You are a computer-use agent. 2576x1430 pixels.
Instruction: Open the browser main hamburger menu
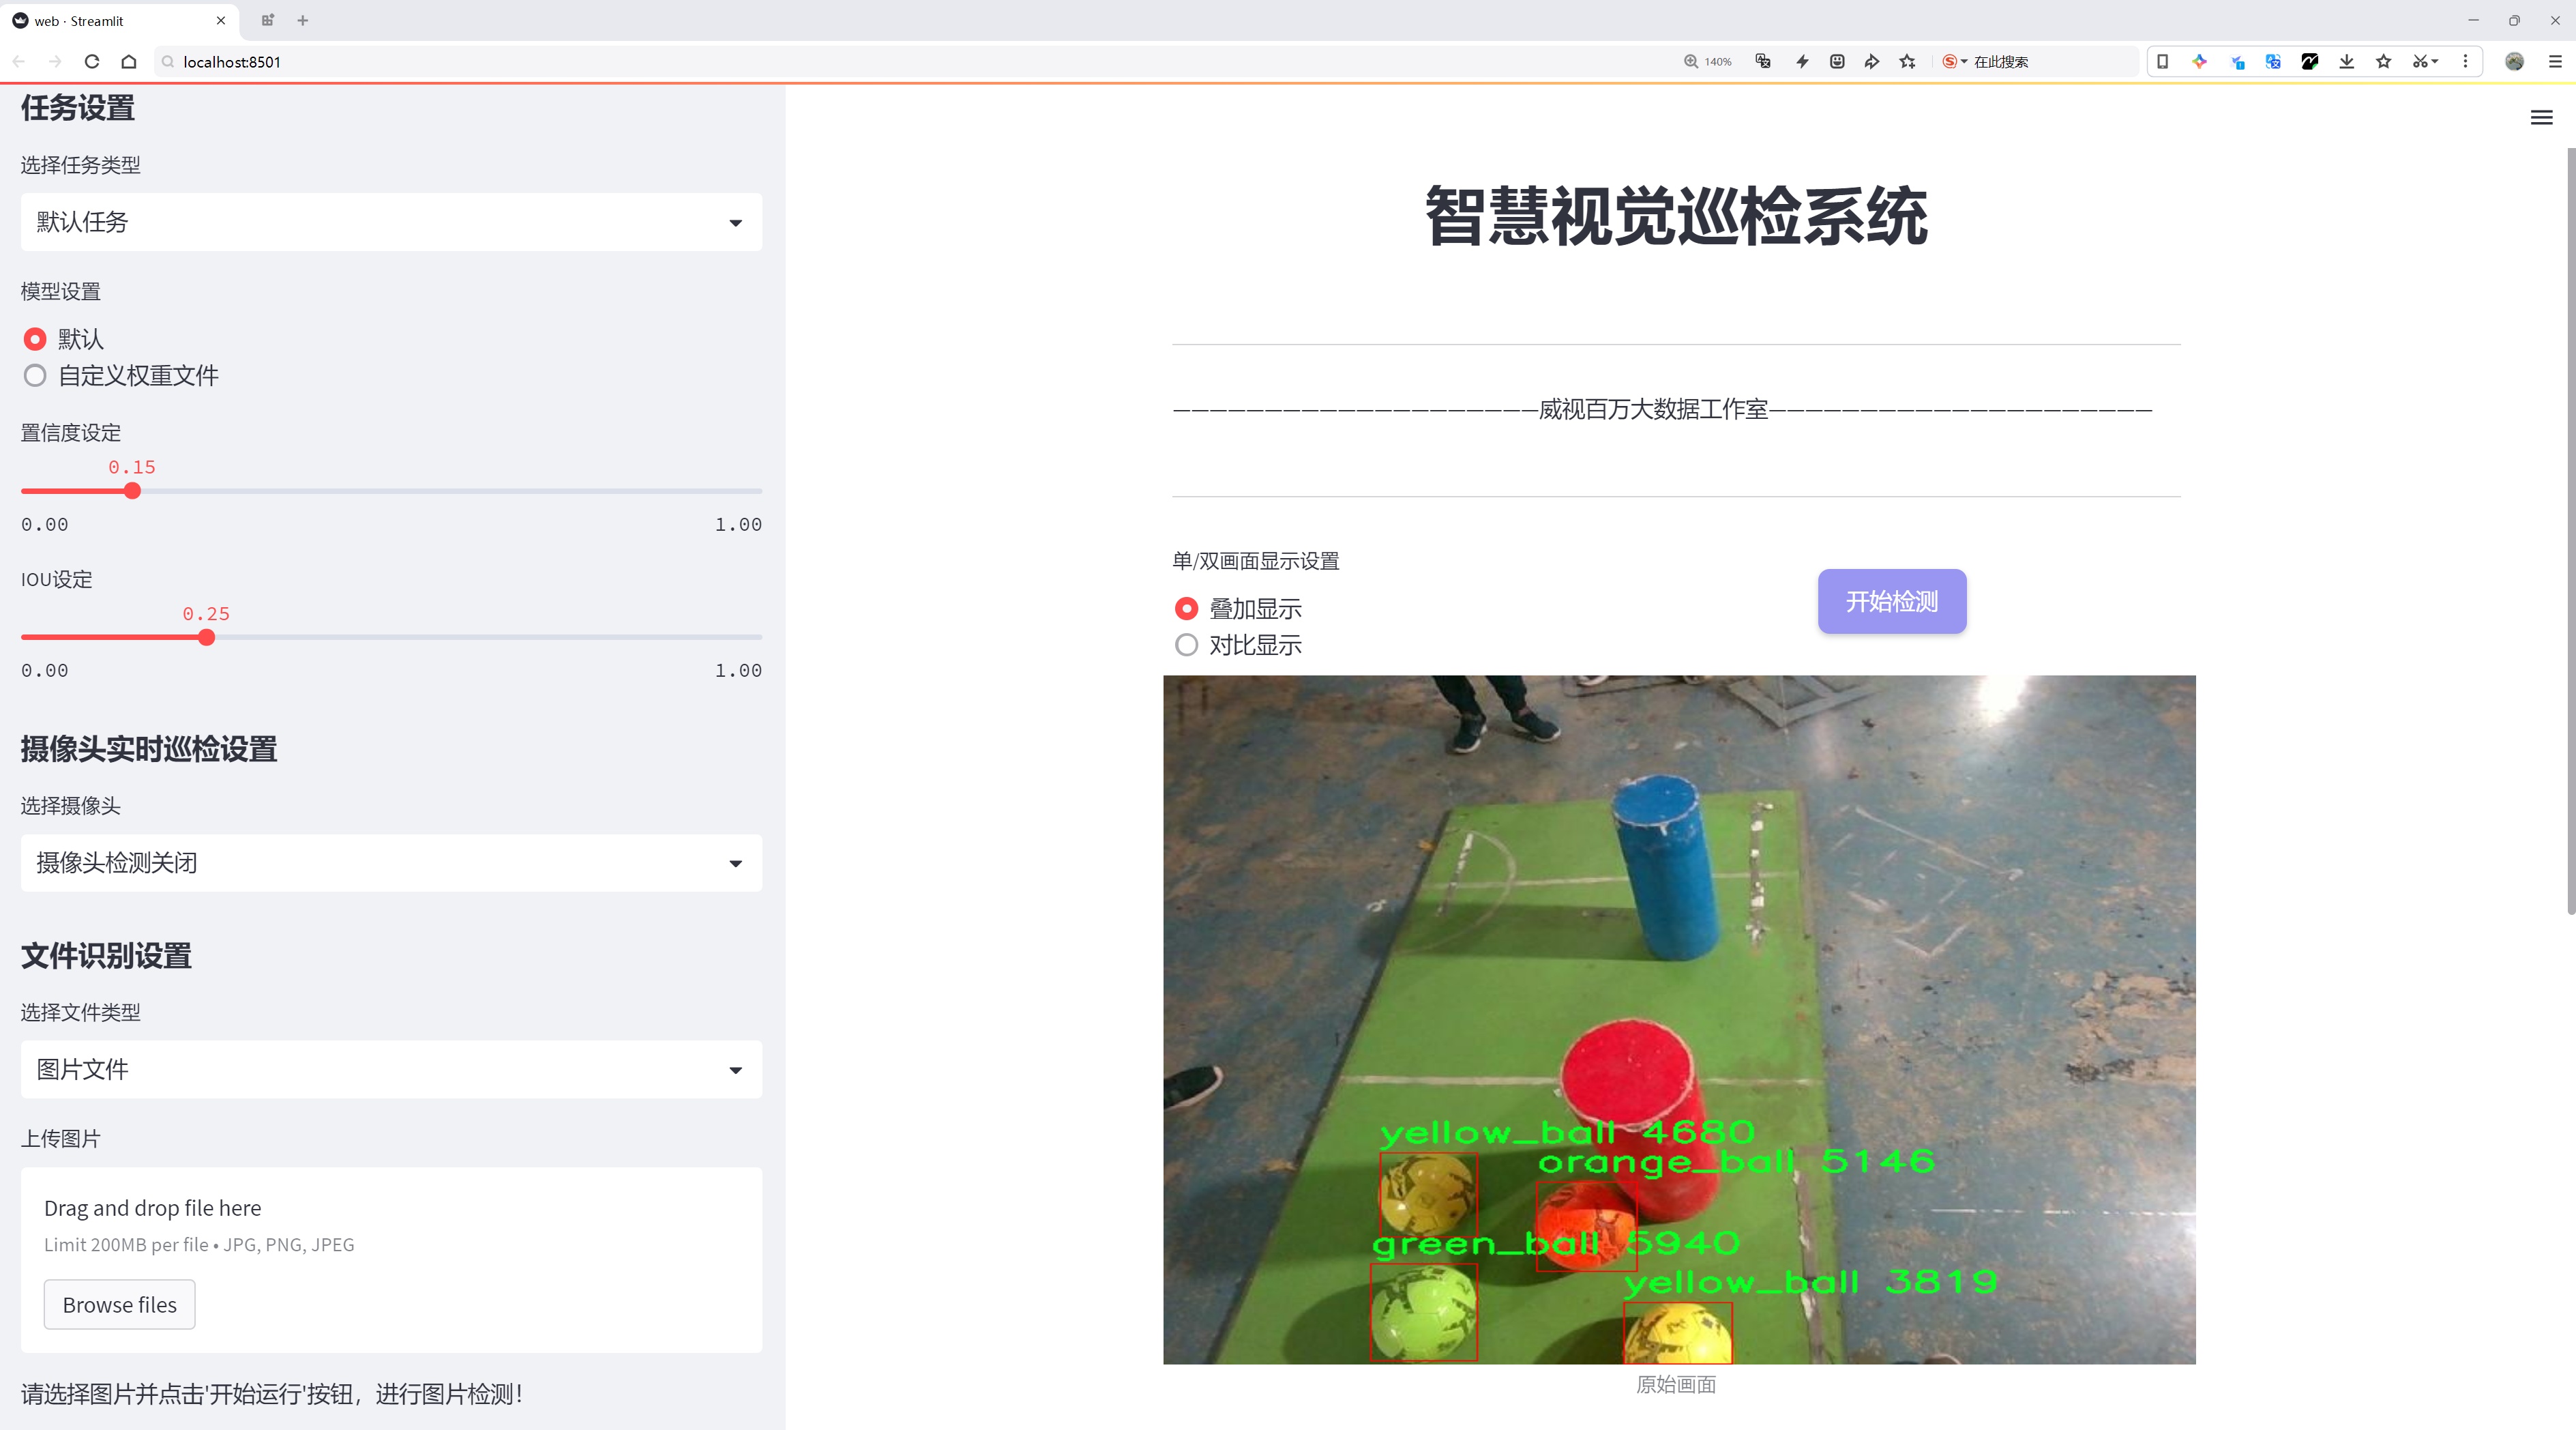[2555, 61]
